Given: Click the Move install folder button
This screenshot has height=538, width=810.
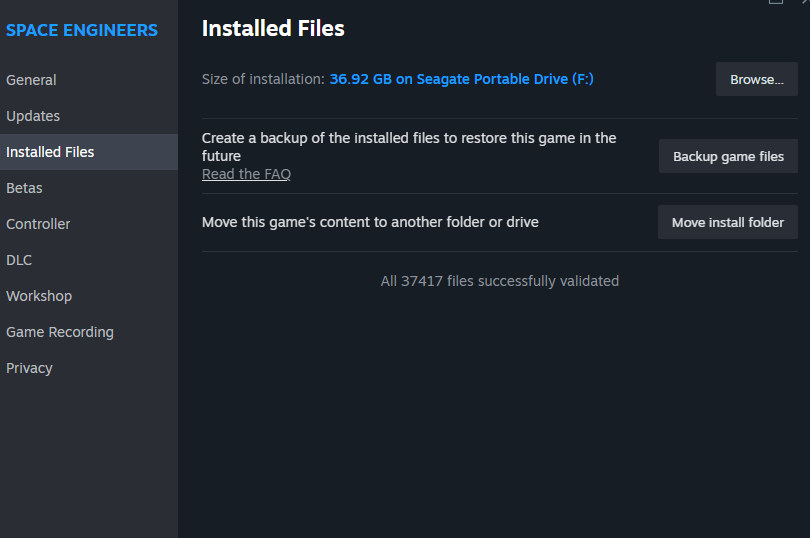Looking at the screenshot, I should (727, 222).
